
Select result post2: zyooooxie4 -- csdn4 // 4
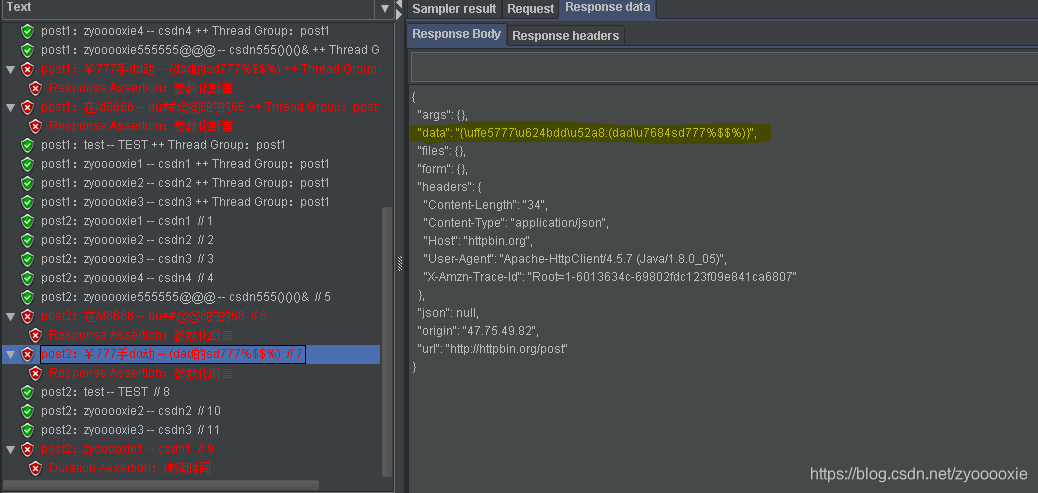click(127, 278)
